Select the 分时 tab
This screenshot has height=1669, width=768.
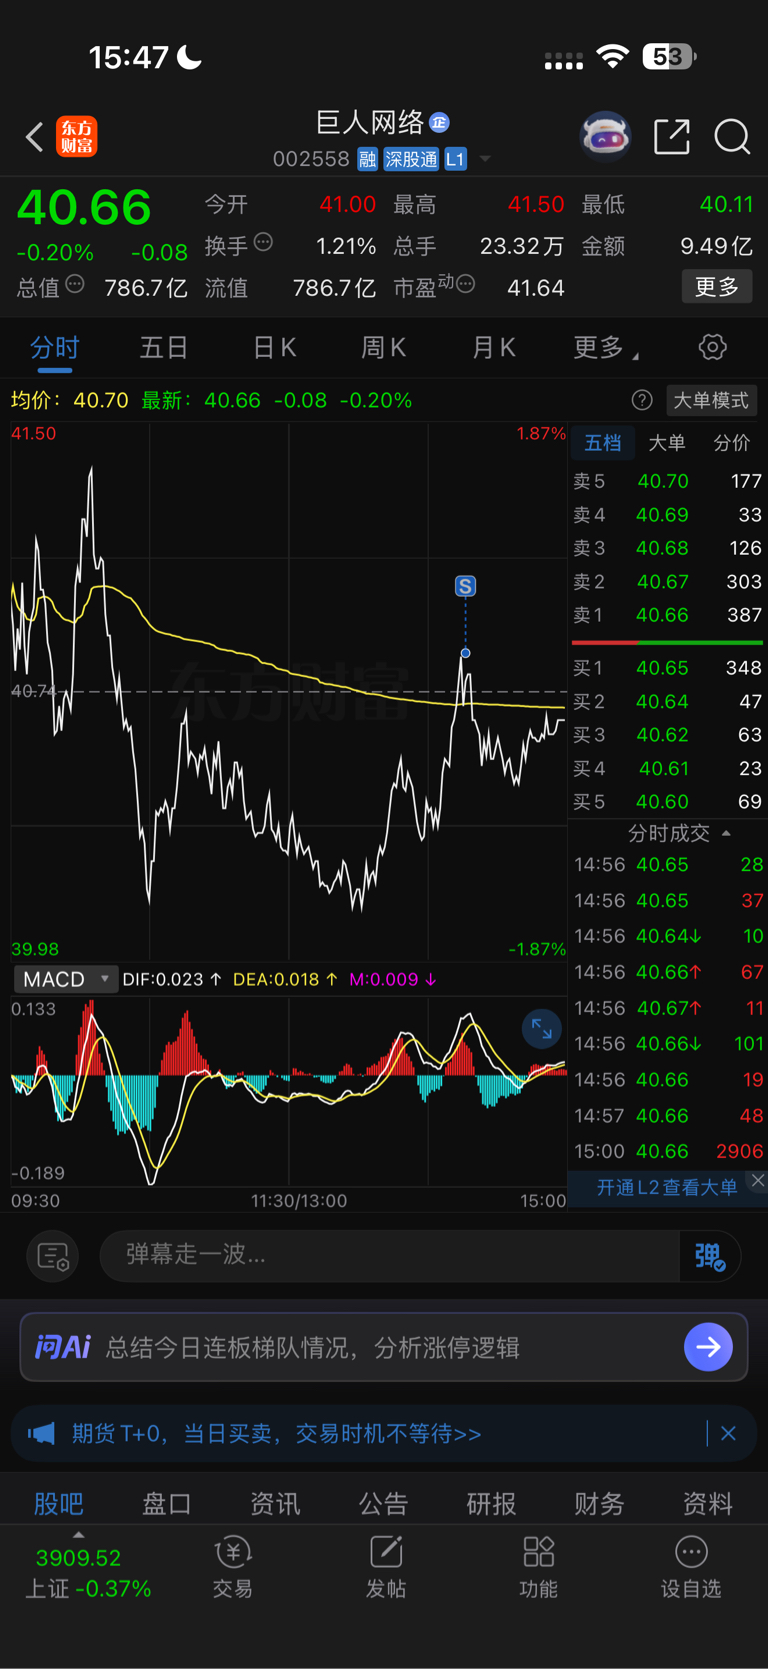click(x=55, y=347)
